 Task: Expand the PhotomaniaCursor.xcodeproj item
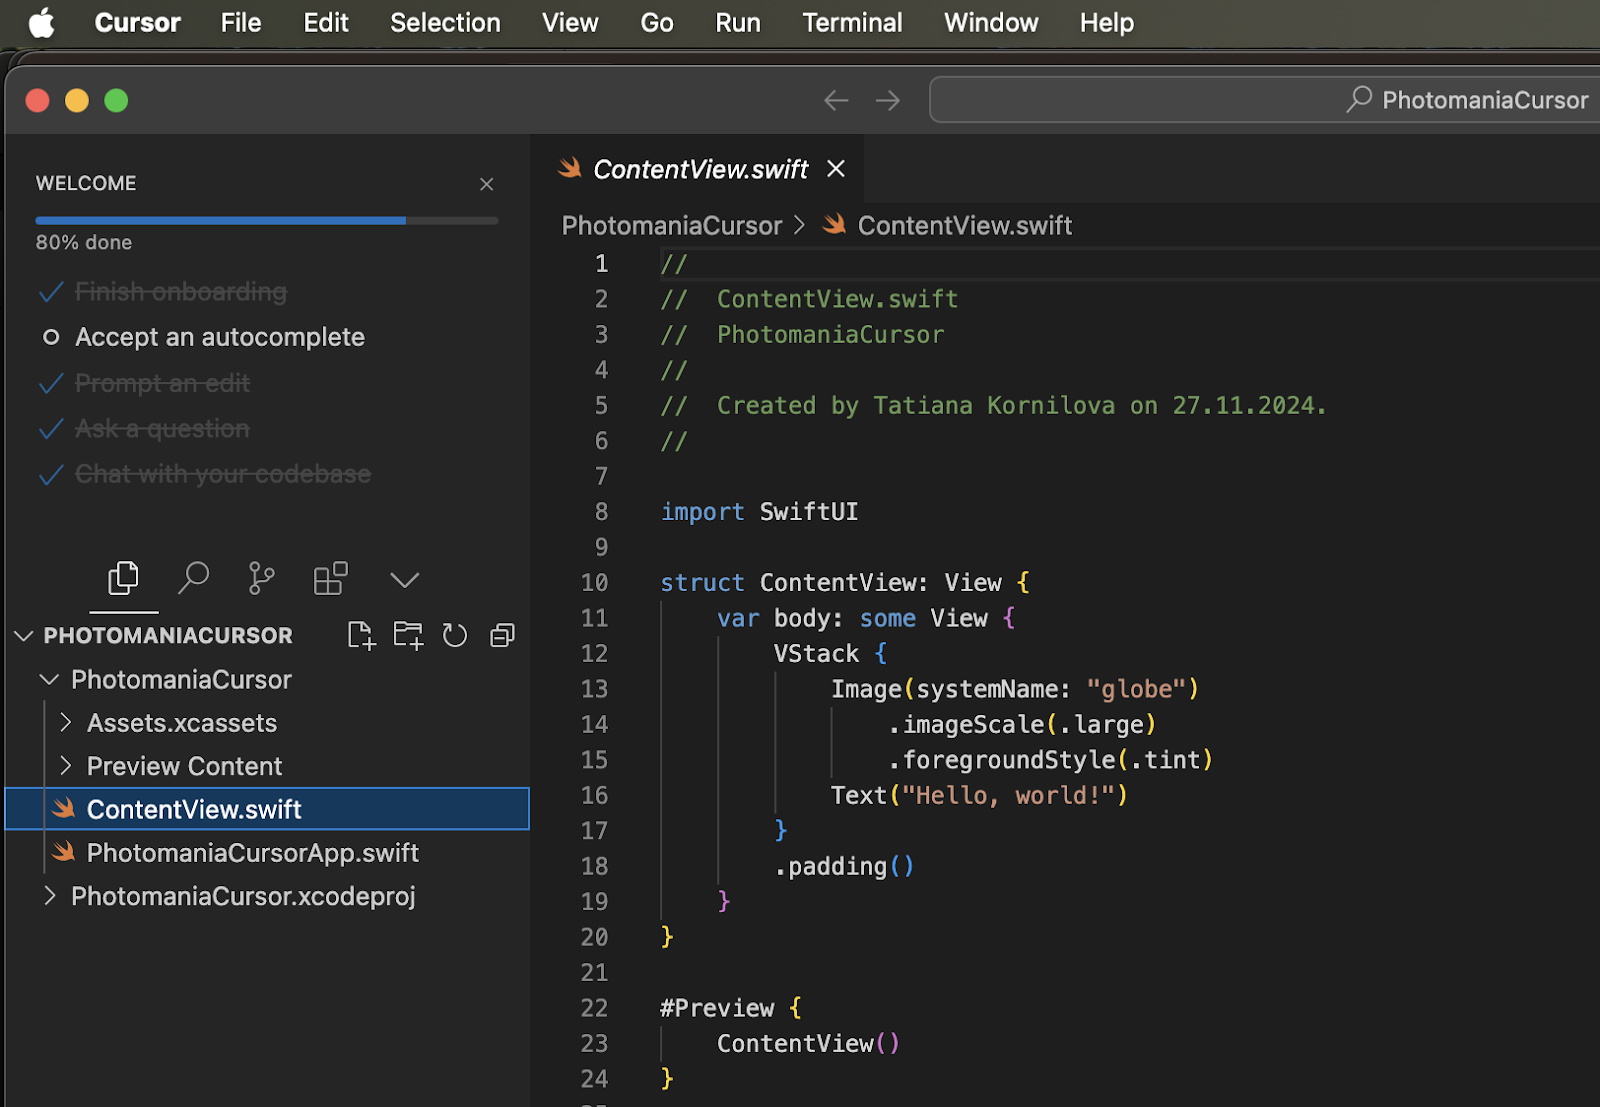(243, 896)
